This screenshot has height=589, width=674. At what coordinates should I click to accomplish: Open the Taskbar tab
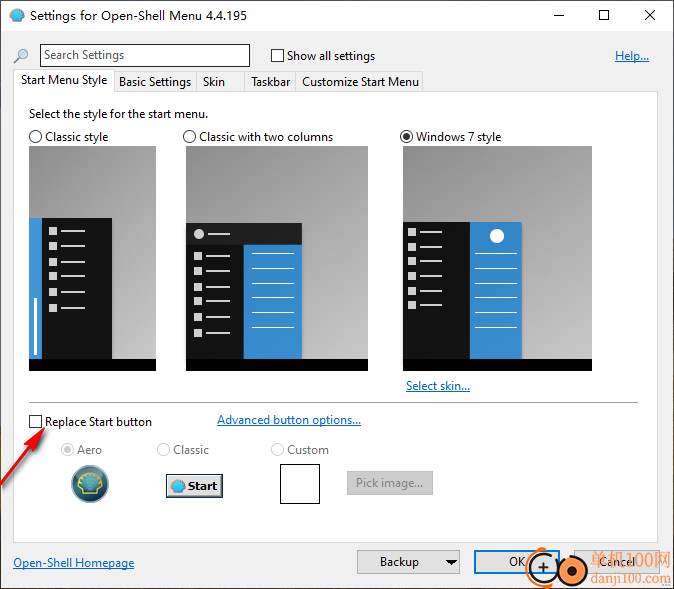click(x=270, y=82)
